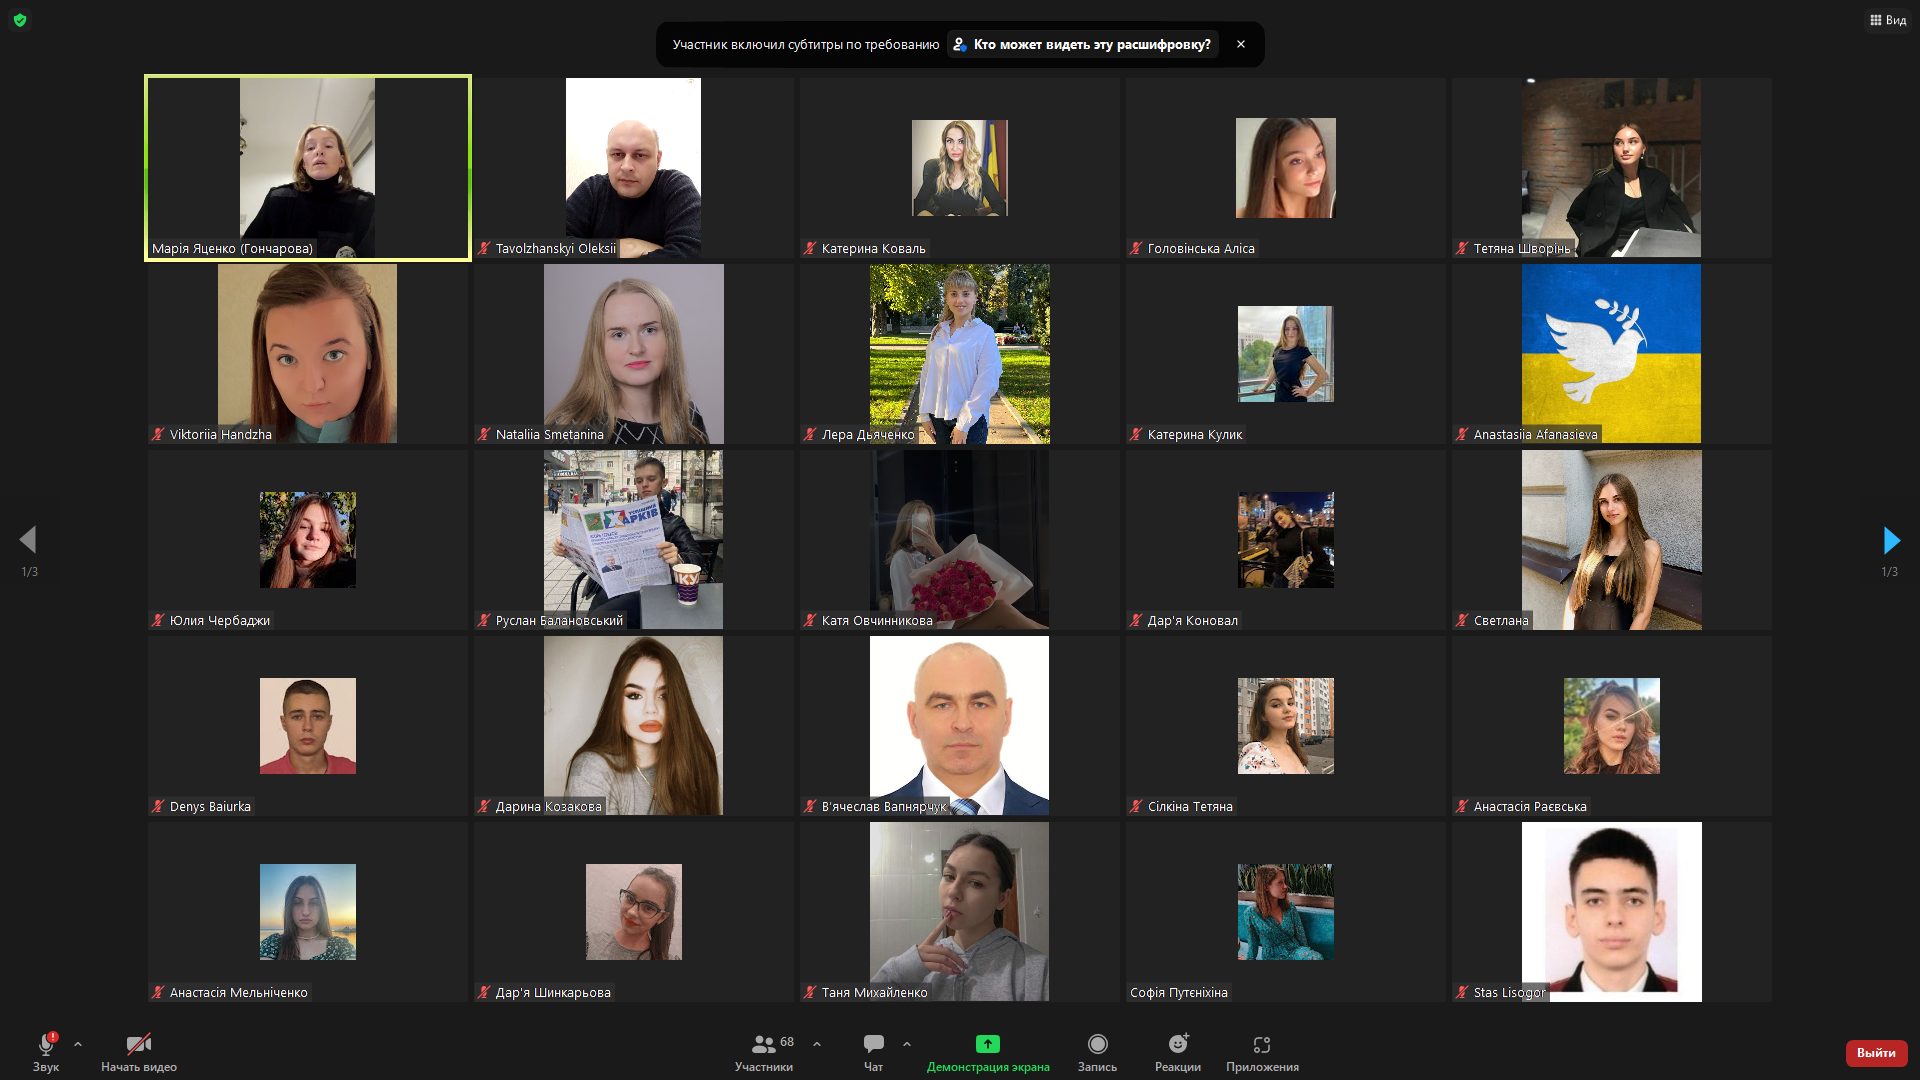Go to previous gallery page arrow
The width and height of the screenshot is (1920, 1080).
28,541
